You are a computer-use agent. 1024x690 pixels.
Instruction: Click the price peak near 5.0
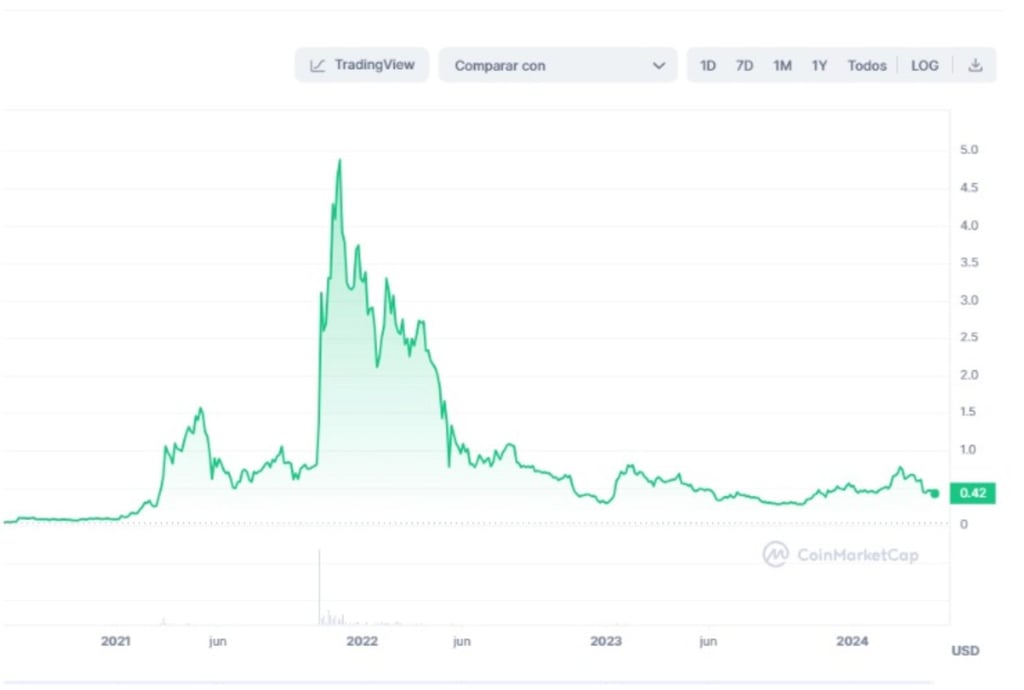point(340,161)
